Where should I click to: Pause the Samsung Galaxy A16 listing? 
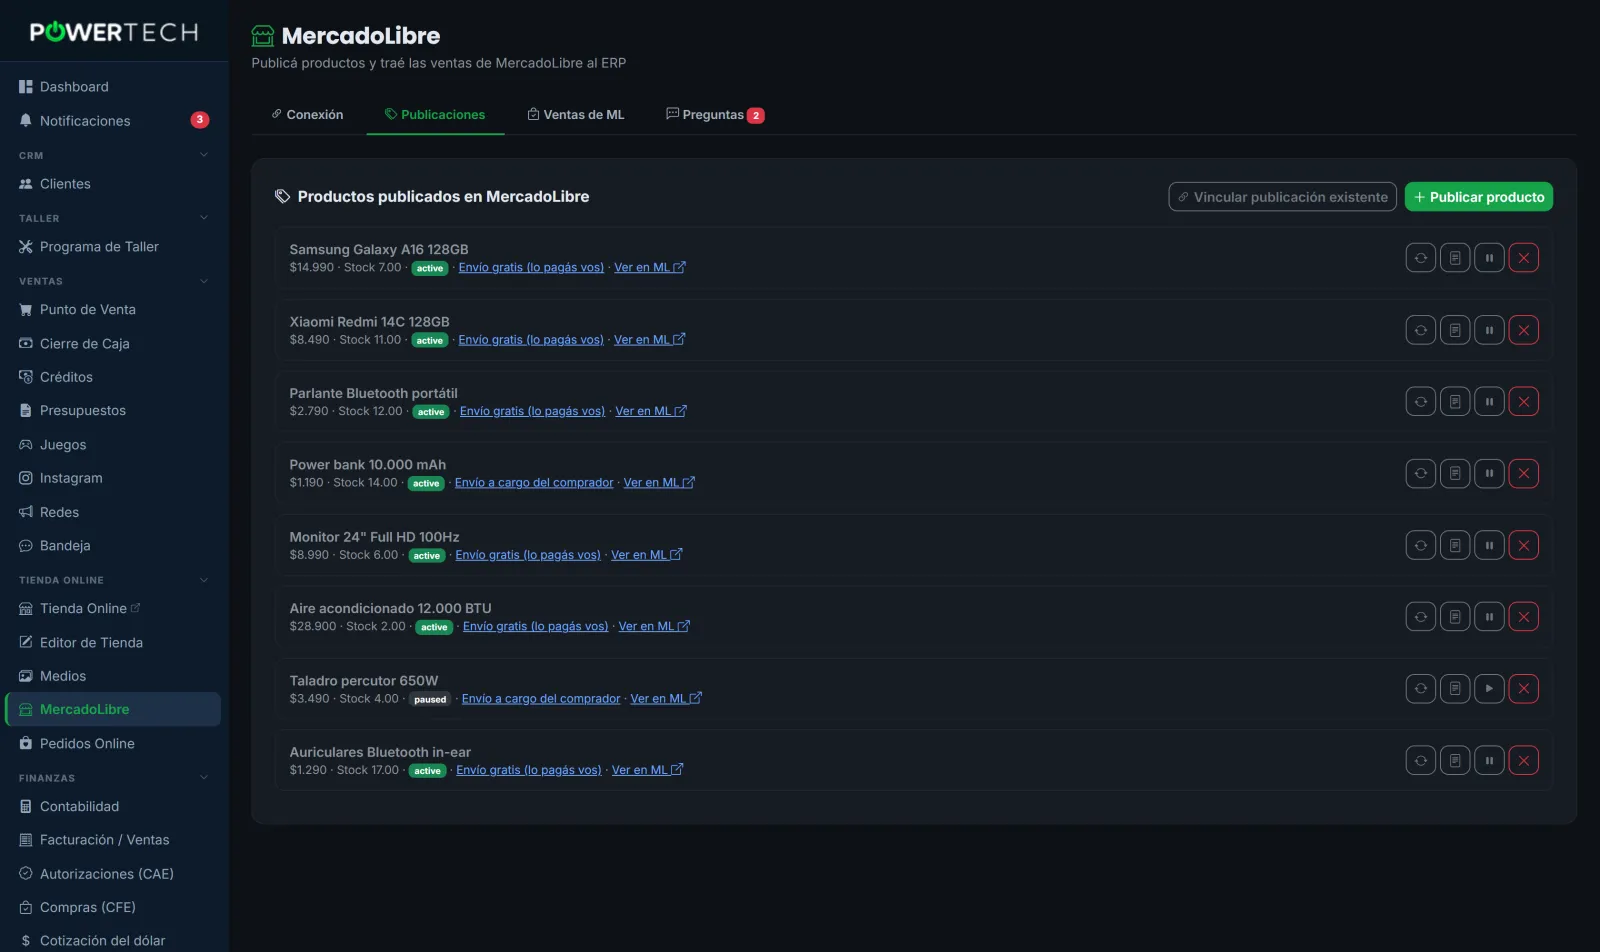tap(1489, 258)
